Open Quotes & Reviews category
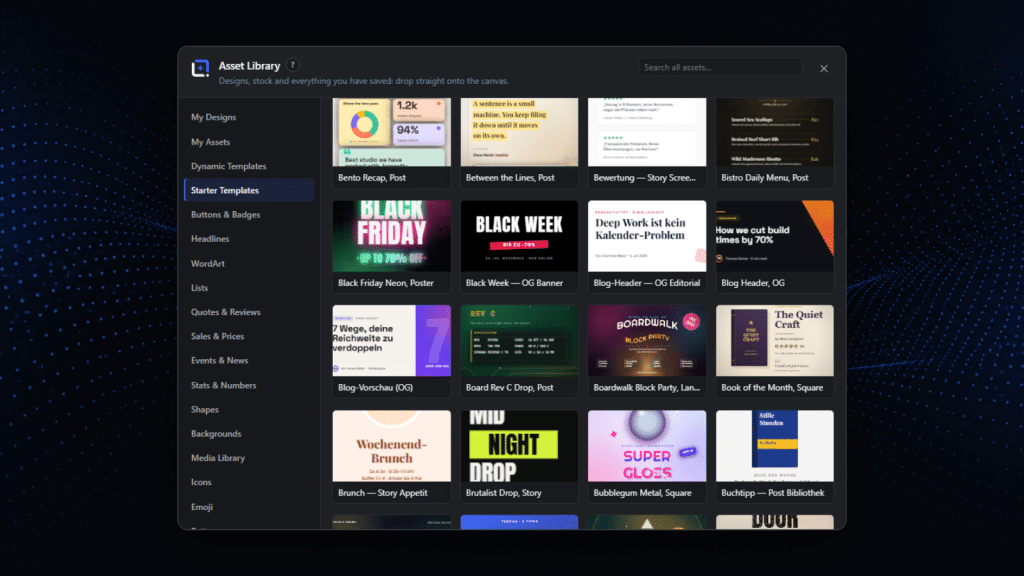Viewport: 1024px width, 576px height. [249, 312]
